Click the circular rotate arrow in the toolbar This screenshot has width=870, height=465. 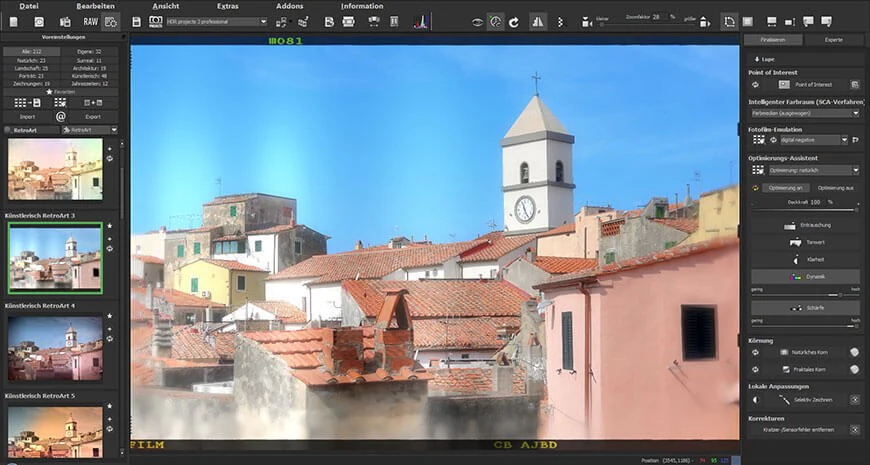click(x=514, y=22)
